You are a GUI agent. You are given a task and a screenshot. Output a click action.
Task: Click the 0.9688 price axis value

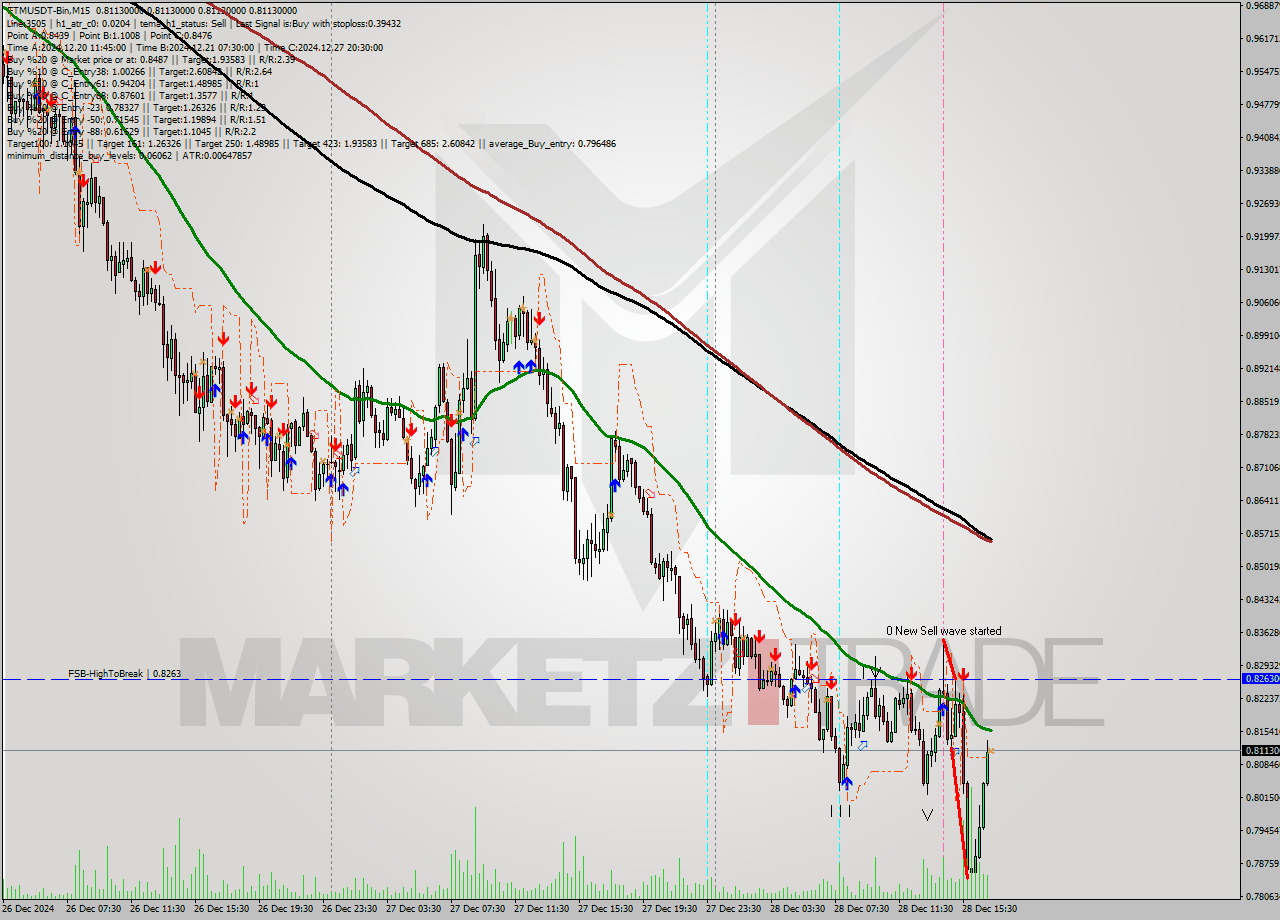(x=1261, y=5)
